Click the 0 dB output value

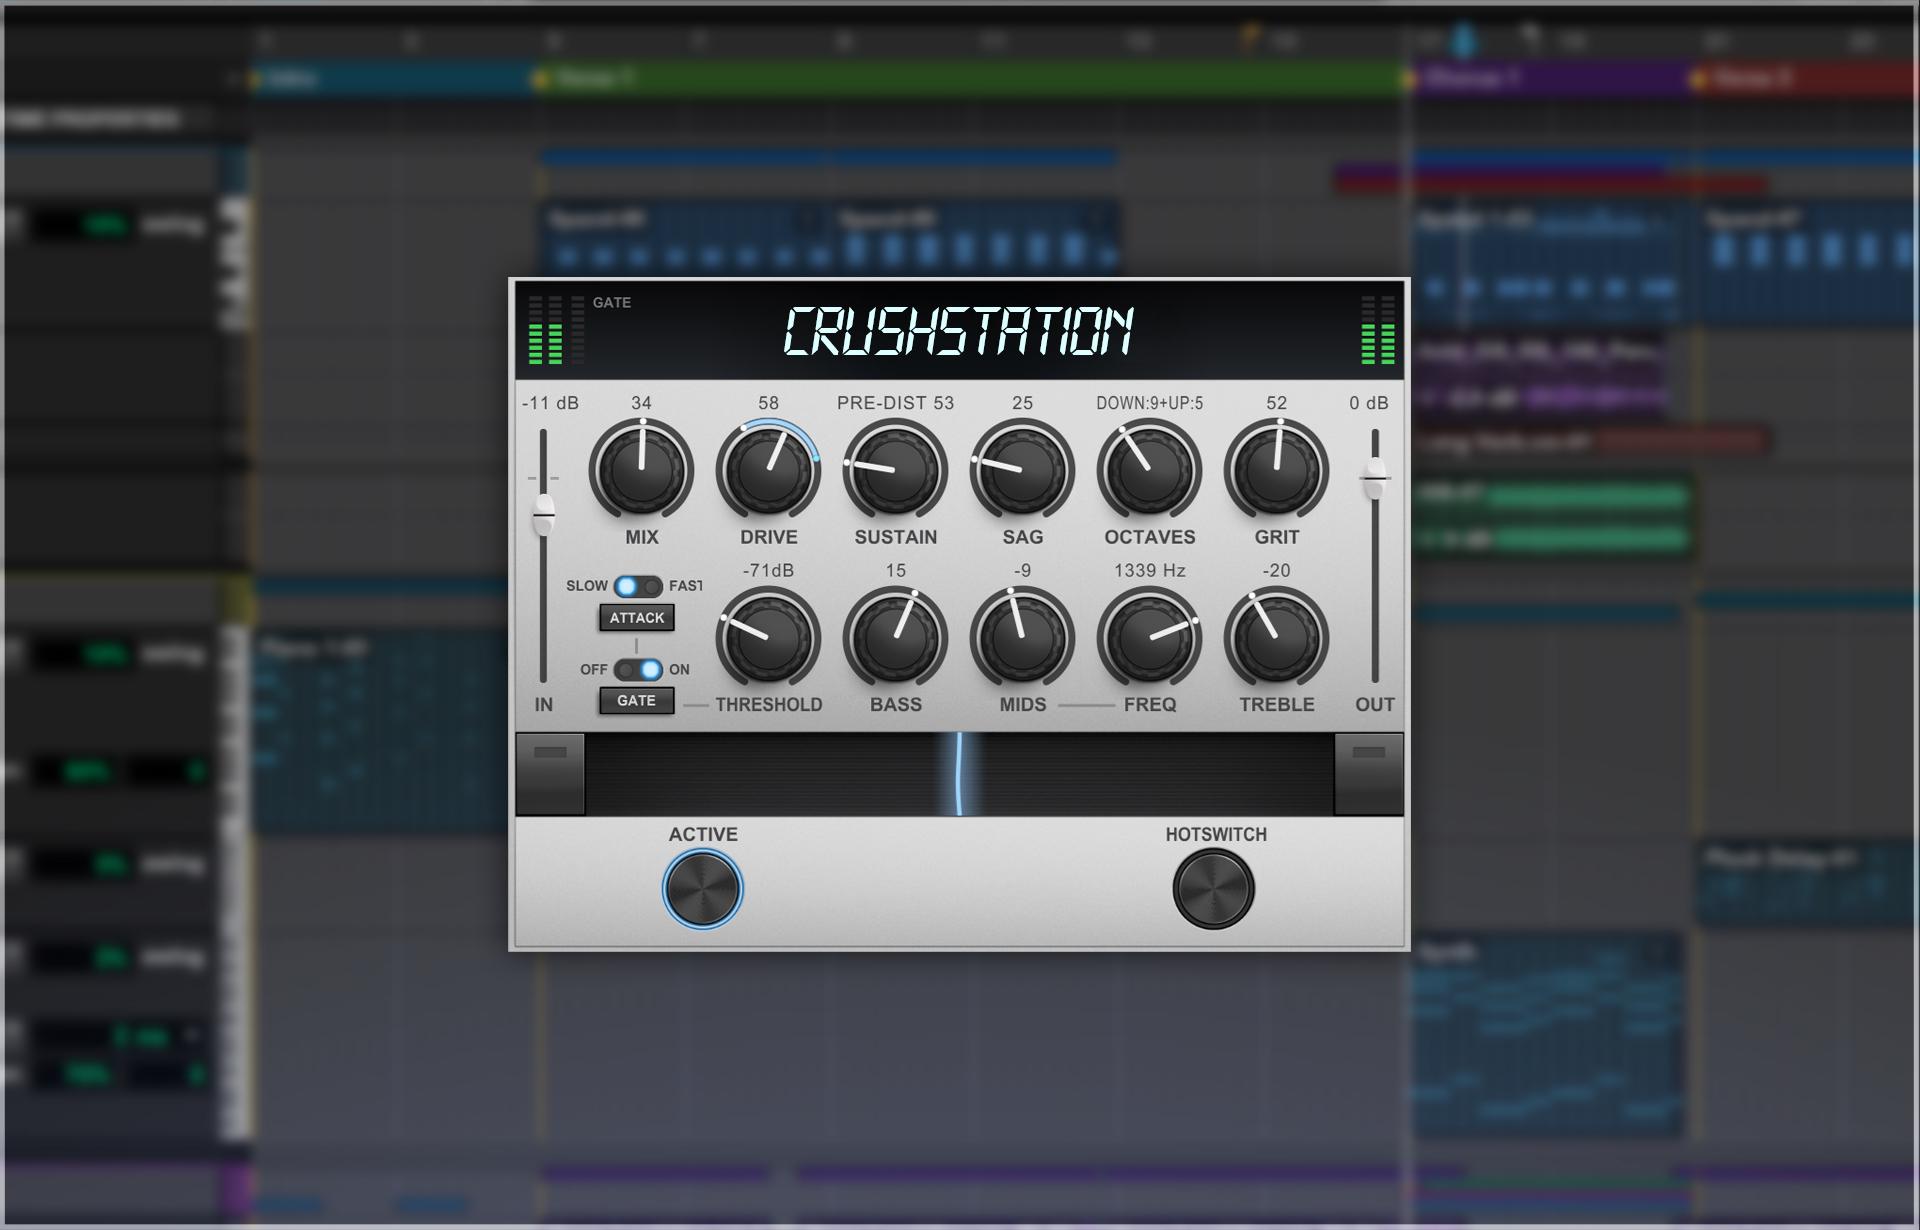pos(1369,403)
